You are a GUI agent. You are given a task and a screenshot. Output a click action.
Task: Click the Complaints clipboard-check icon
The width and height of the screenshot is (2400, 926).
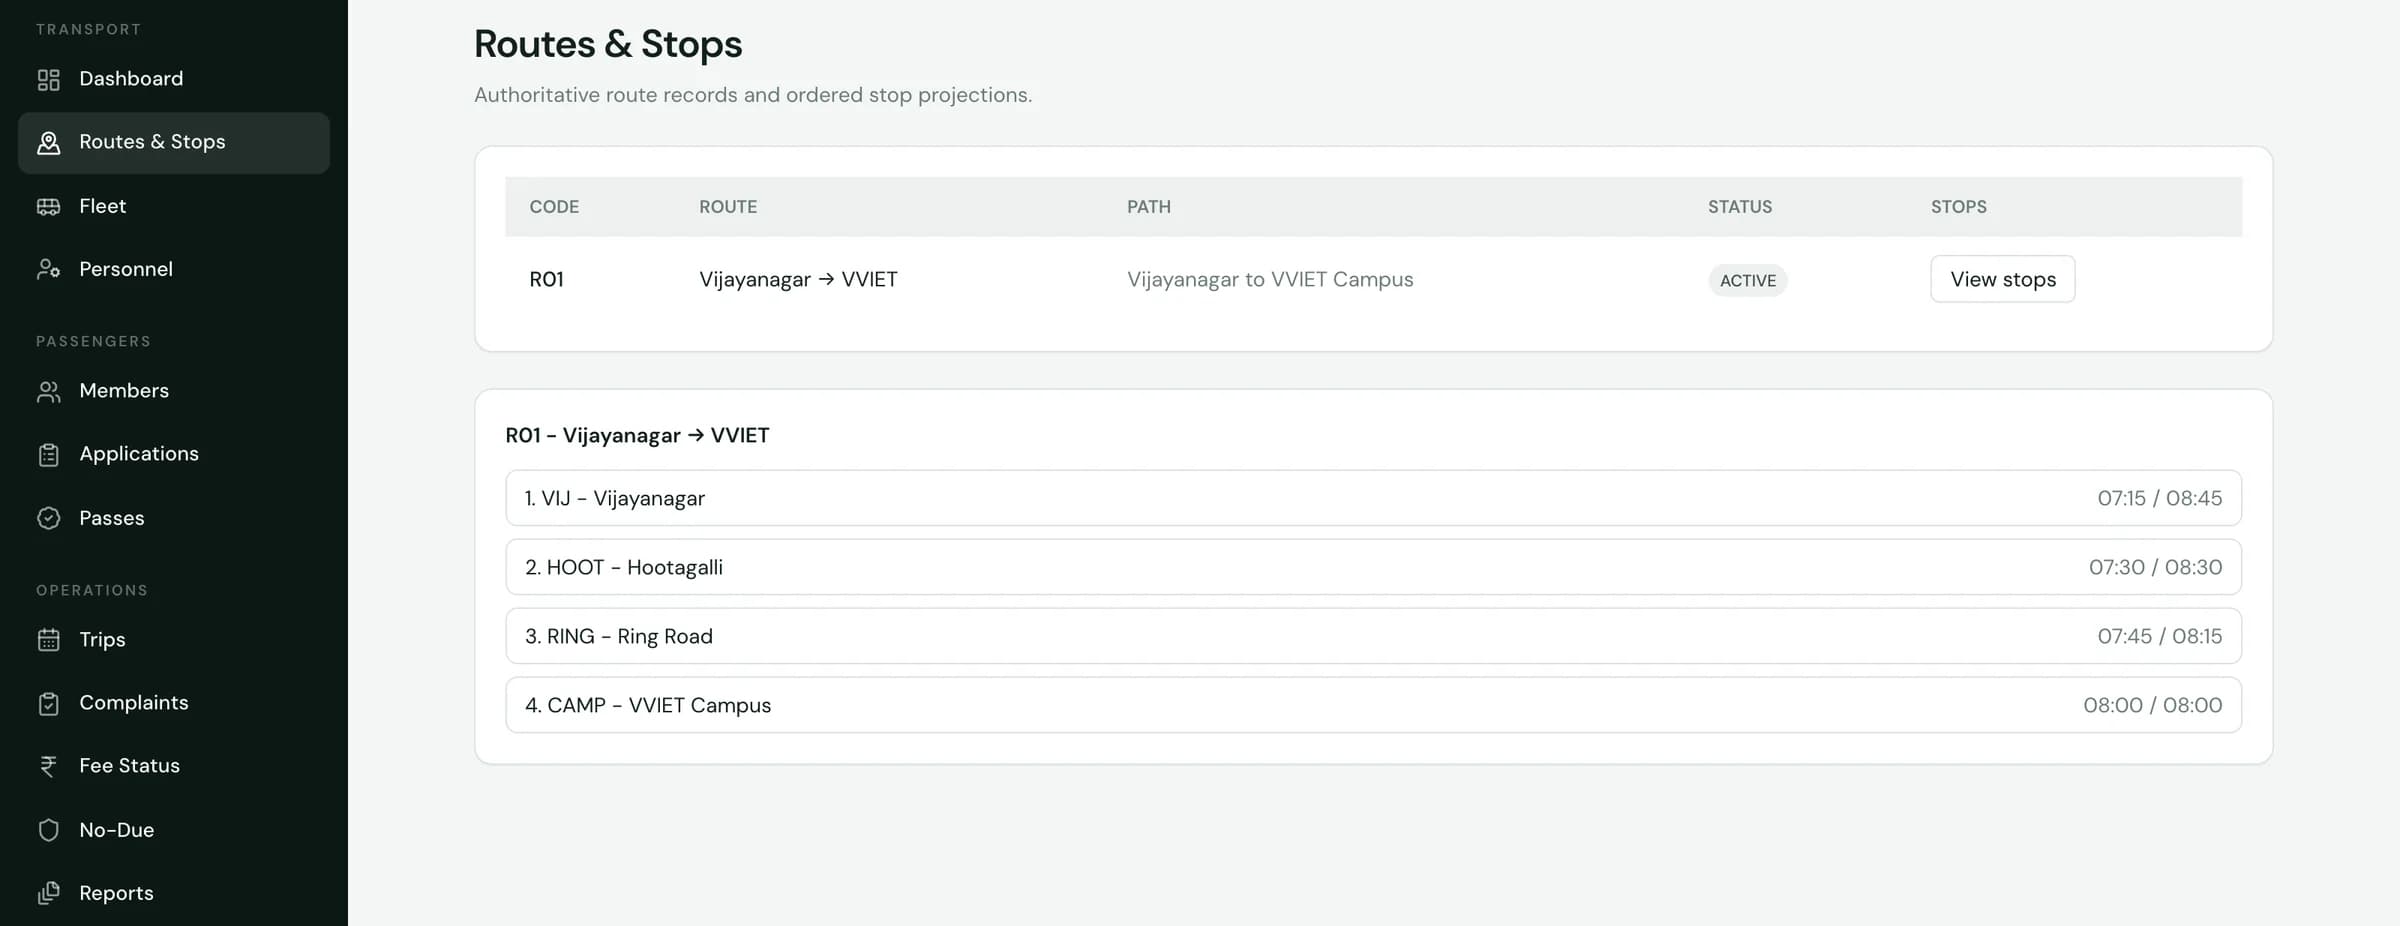(x=48, y=703)
